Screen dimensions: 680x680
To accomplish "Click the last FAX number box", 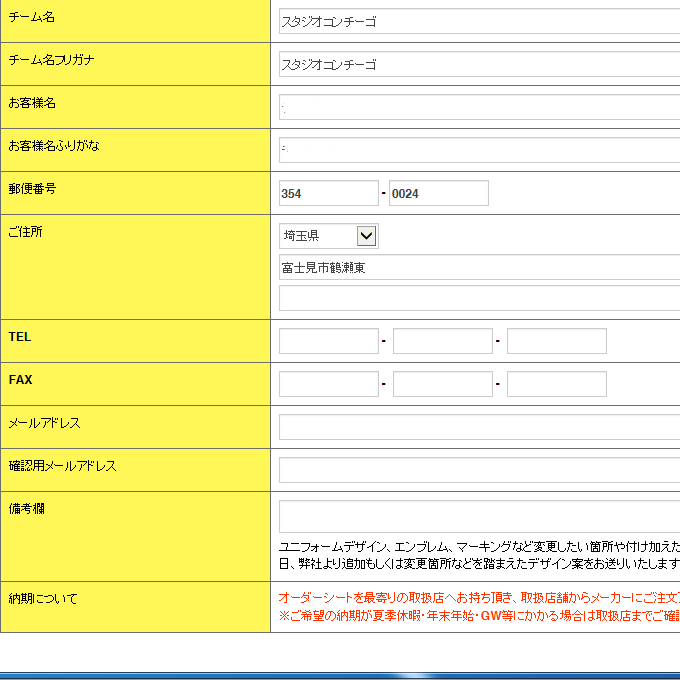I will [x=557, y=384].
